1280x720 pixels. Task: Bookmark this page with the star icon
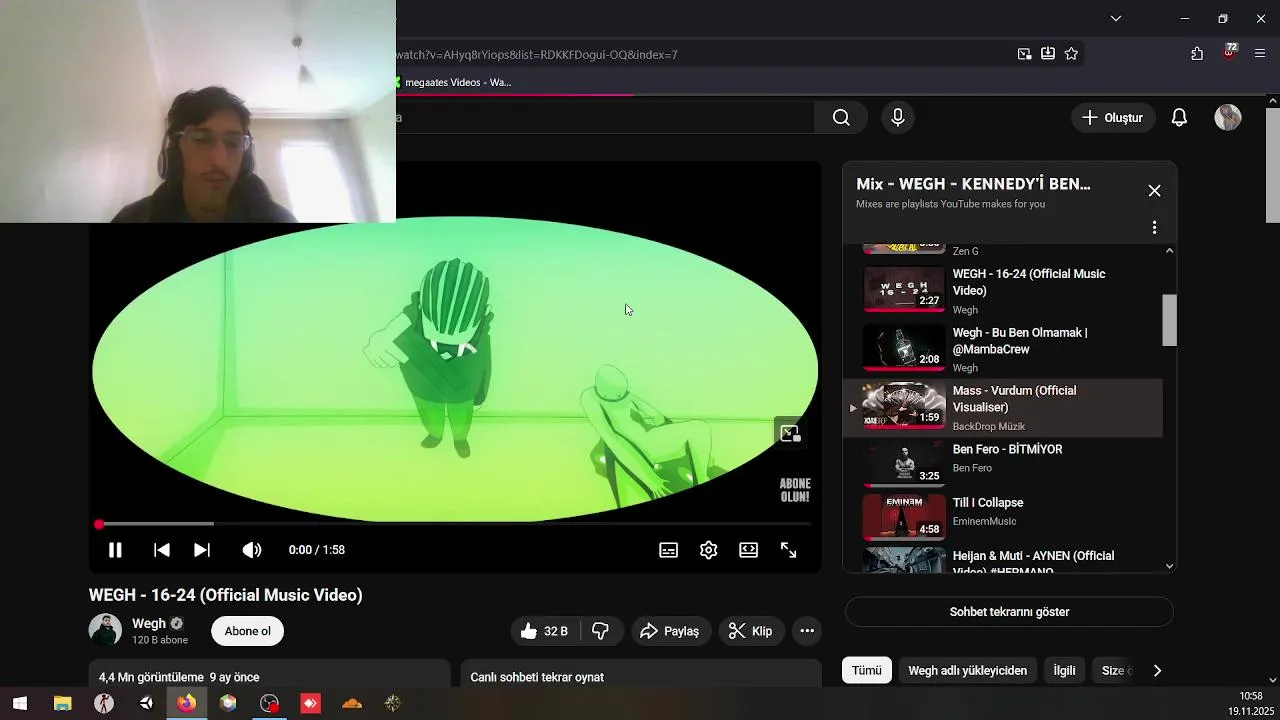pyautogui.click(x=1072, y=54)
